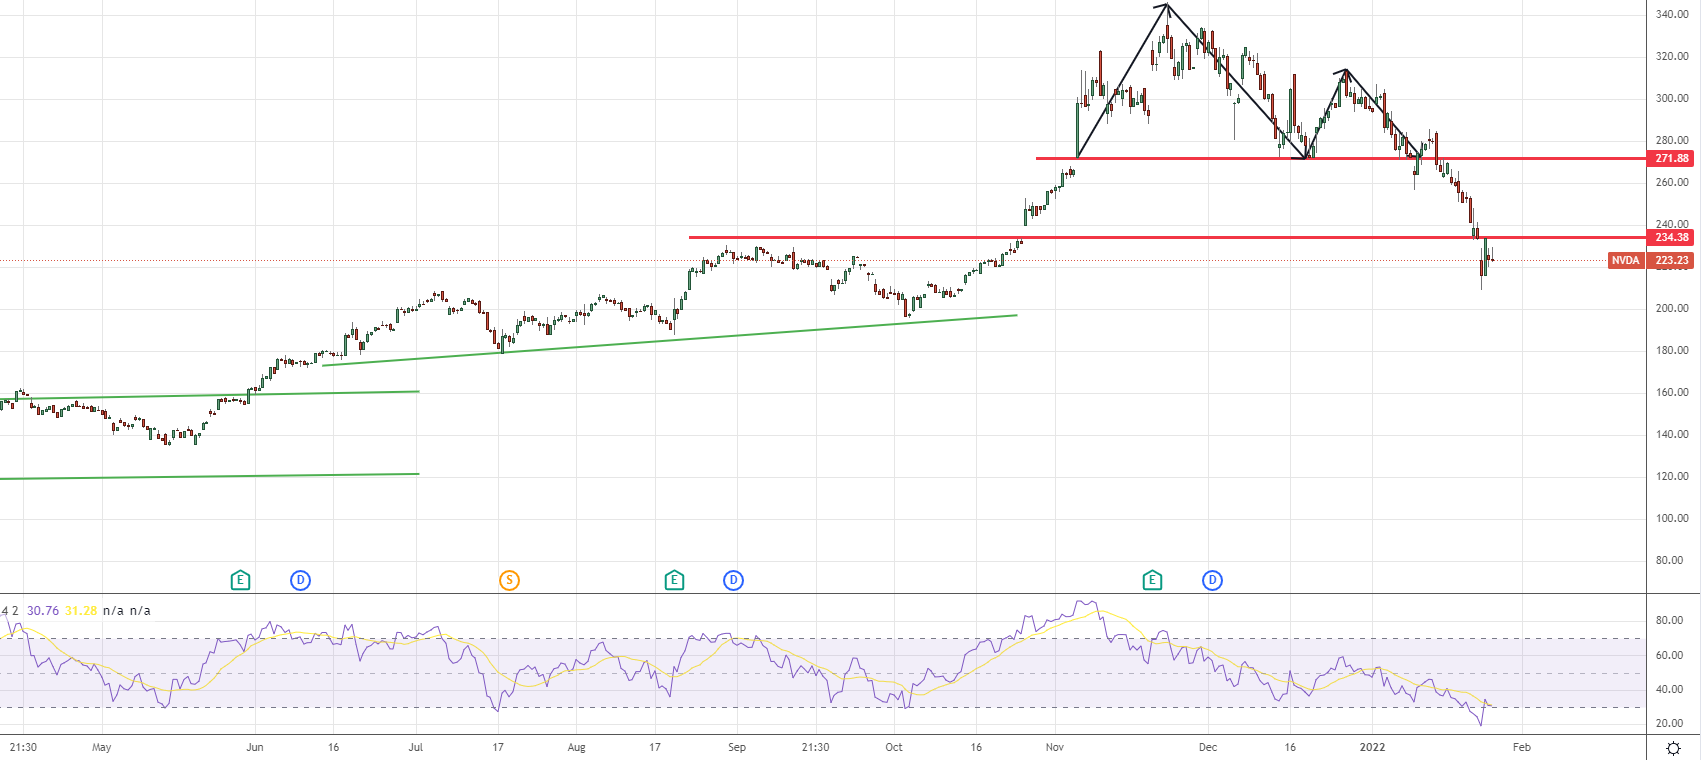
Task: Click the Feb label on the time axis
Action: click(x=1521, y=747)
